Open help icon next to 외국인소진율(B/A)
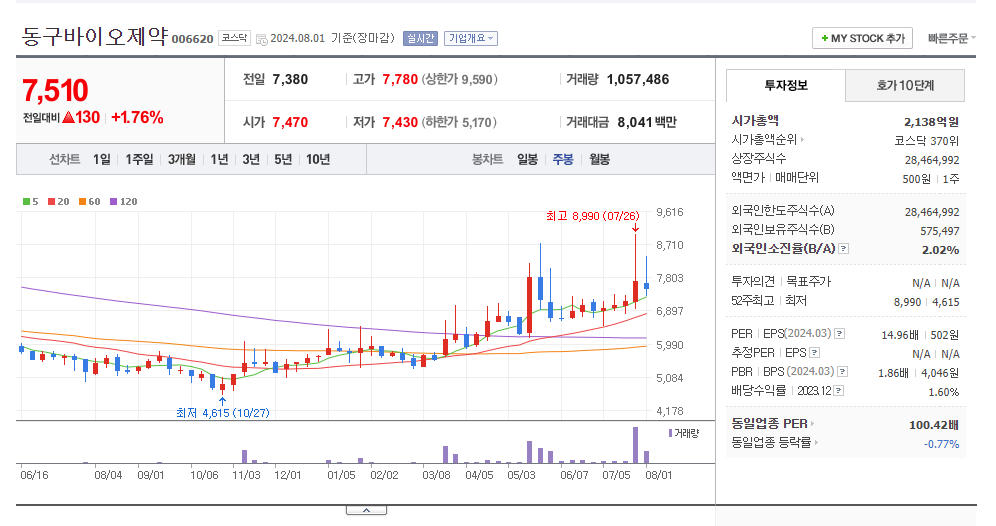Viewport: 996px width, 526px height. point(844,248)
